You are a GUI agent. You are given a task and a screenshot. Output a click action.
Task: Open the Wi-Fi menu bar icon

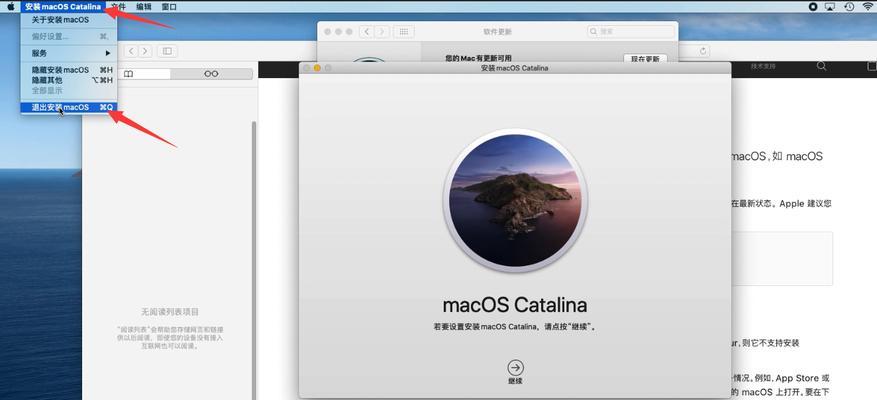(867, 7)
